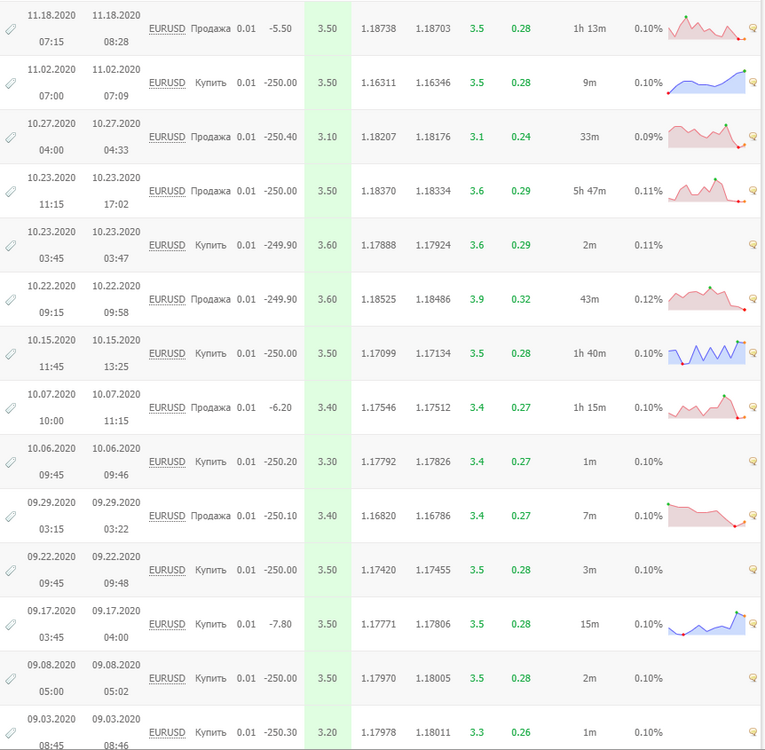The image size is (765, 750).
Task: Open EURUSD link in the 10.22.2020 row
Action: point(167,300)
